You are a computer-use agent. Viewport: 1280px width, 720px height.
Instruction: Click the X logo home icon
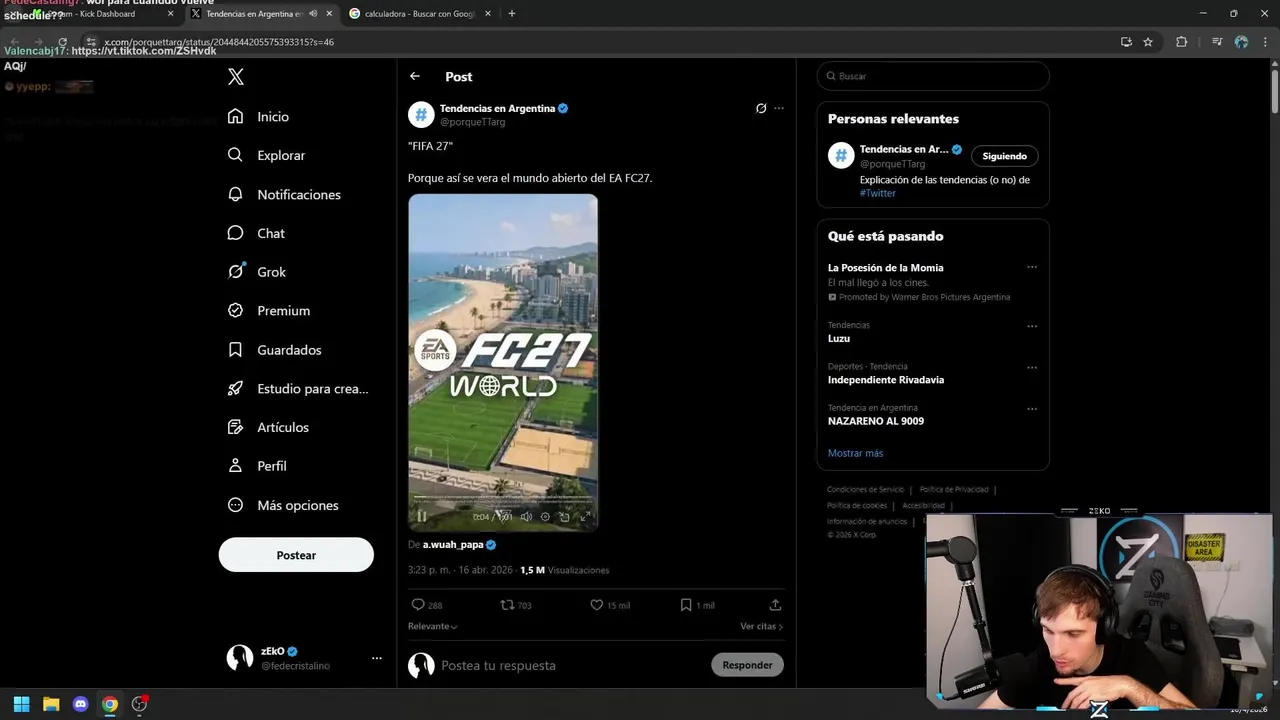236,77
